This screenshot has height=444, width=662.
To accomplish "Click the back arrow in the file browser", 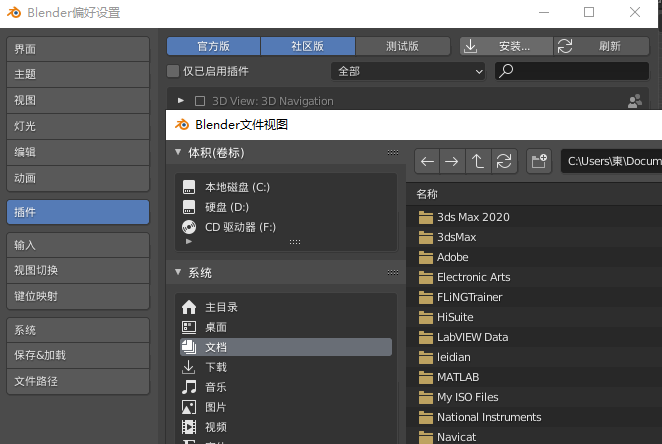I will [x=427, y=161].
